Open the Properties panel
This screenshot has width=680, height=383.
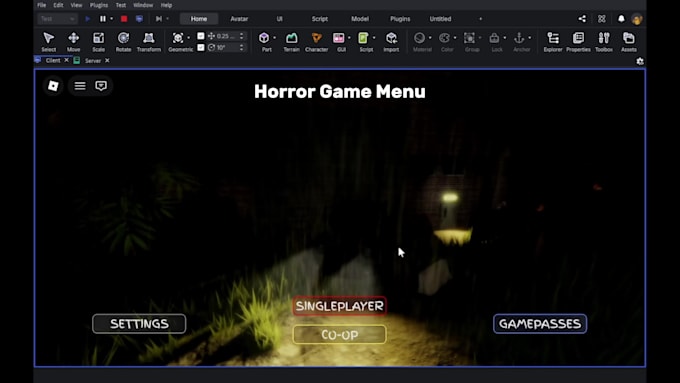click(578, 42)
